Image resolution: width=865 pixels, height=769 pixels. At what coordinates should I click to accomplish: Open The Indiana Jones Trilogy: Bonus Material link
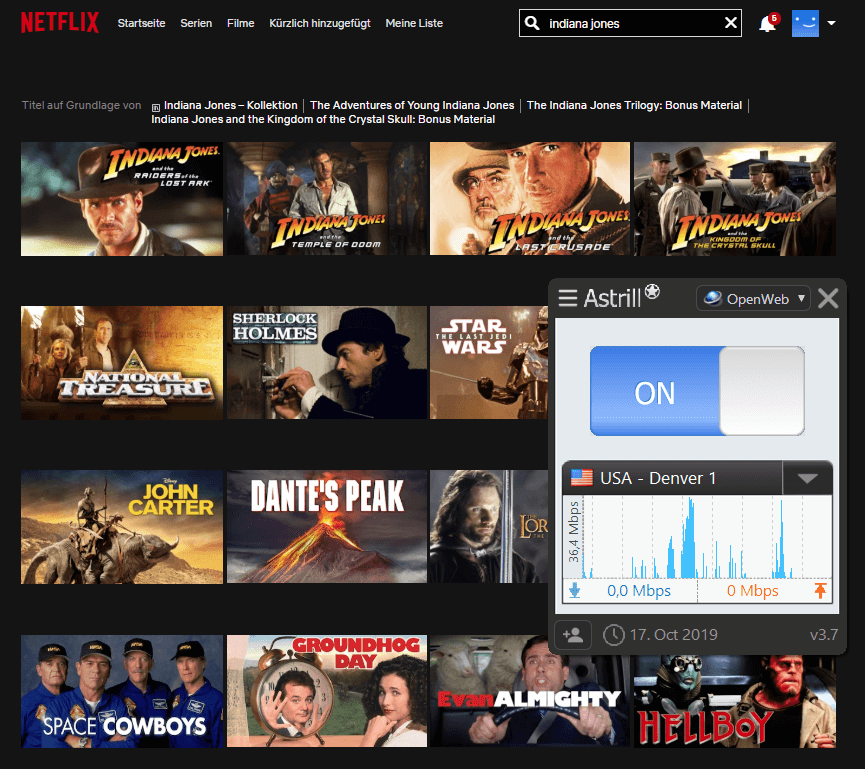[634, 105]
